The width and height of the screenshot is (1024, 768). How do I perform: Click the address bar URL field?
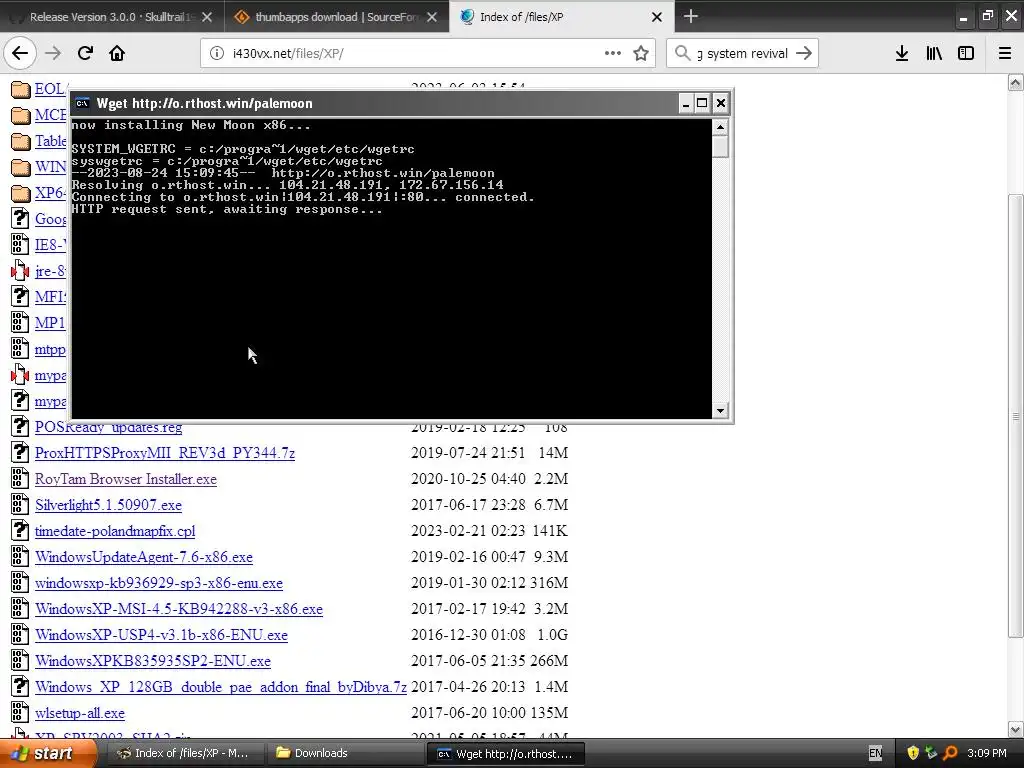point(418,54)
